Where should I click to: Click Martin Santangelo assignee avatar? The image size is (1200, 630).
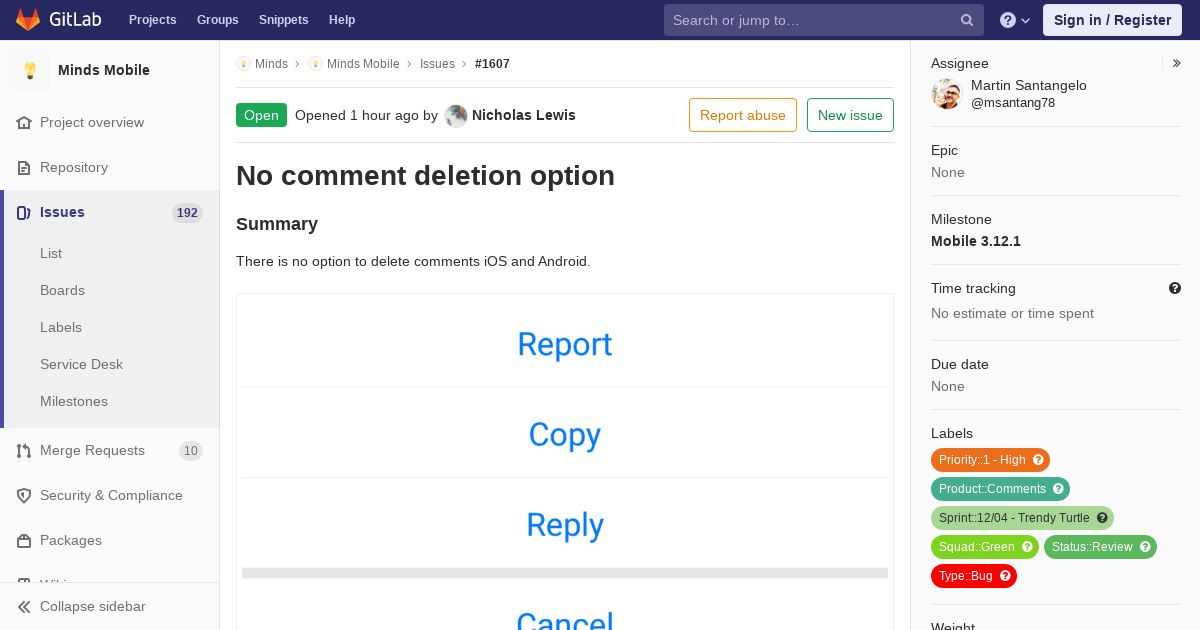[x=946, y=94]
